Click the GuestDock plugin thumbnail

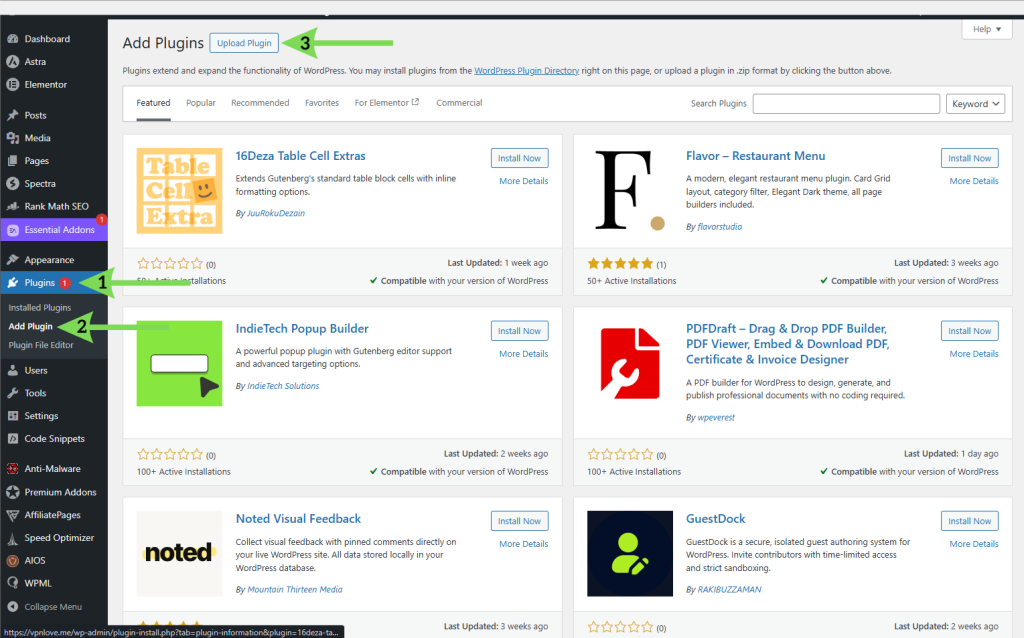(x=630, y=554)
